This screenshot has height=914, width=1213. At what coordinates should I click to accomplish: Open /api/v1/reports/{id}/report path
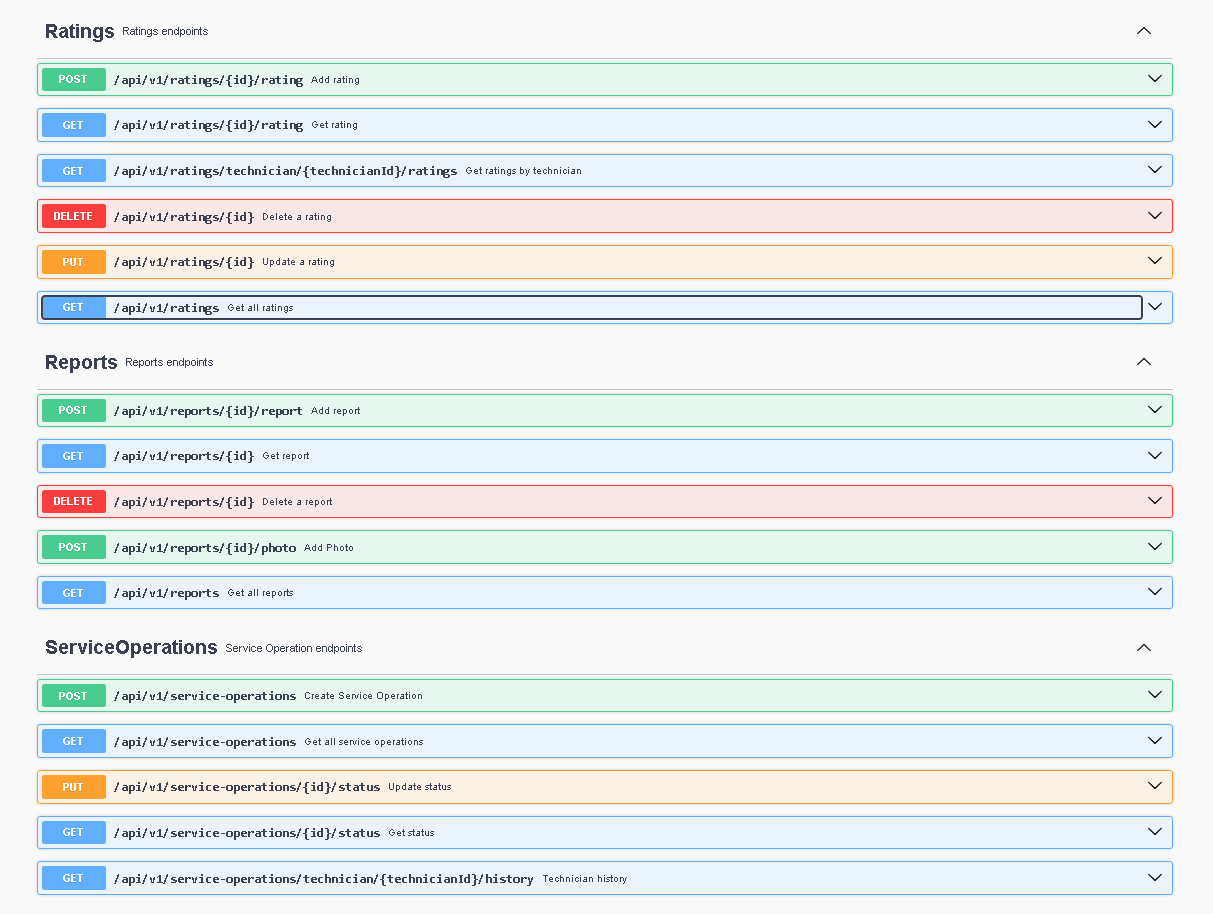208,411
